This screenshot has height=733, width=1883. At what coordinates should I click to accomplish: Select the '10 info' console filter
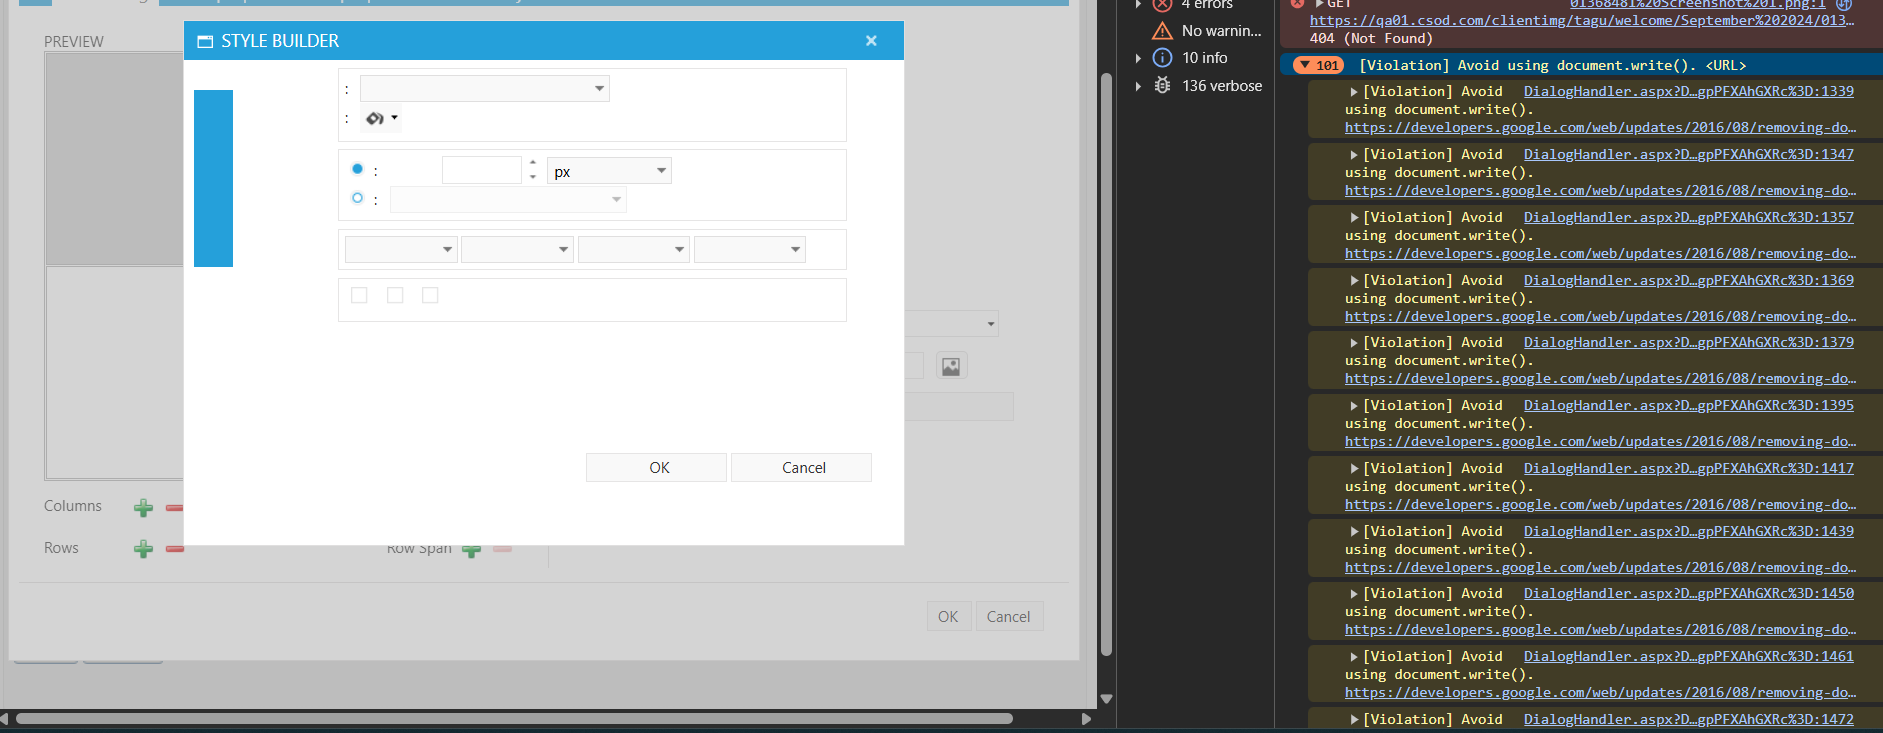(1204, 58)
